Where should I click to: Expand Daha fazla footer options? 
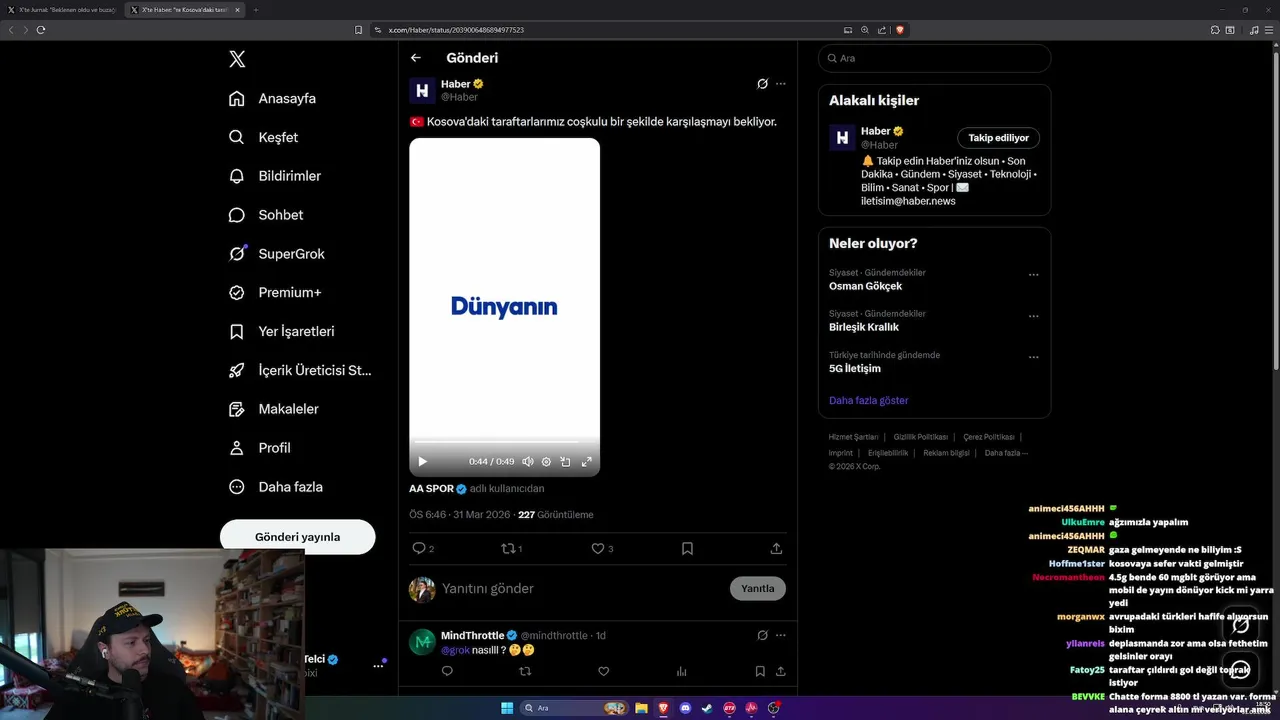(1005, 453)
